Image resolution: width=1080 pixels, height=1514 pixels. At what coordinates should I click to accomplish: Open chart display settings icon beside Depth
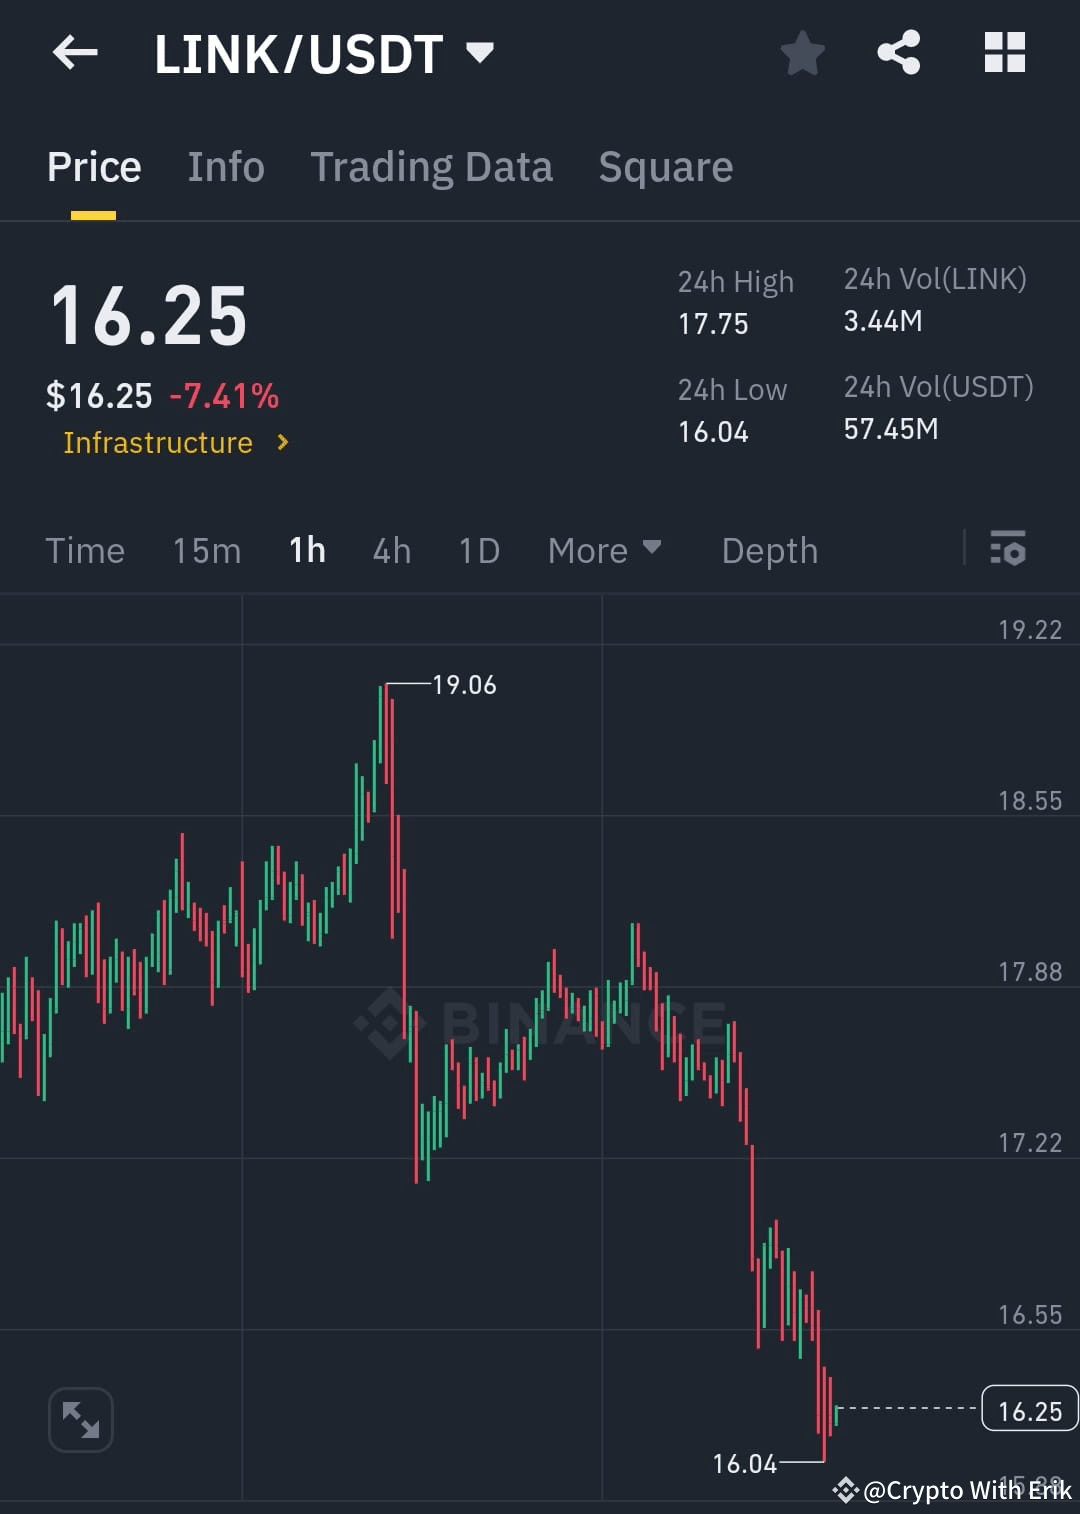point(1008,549)
